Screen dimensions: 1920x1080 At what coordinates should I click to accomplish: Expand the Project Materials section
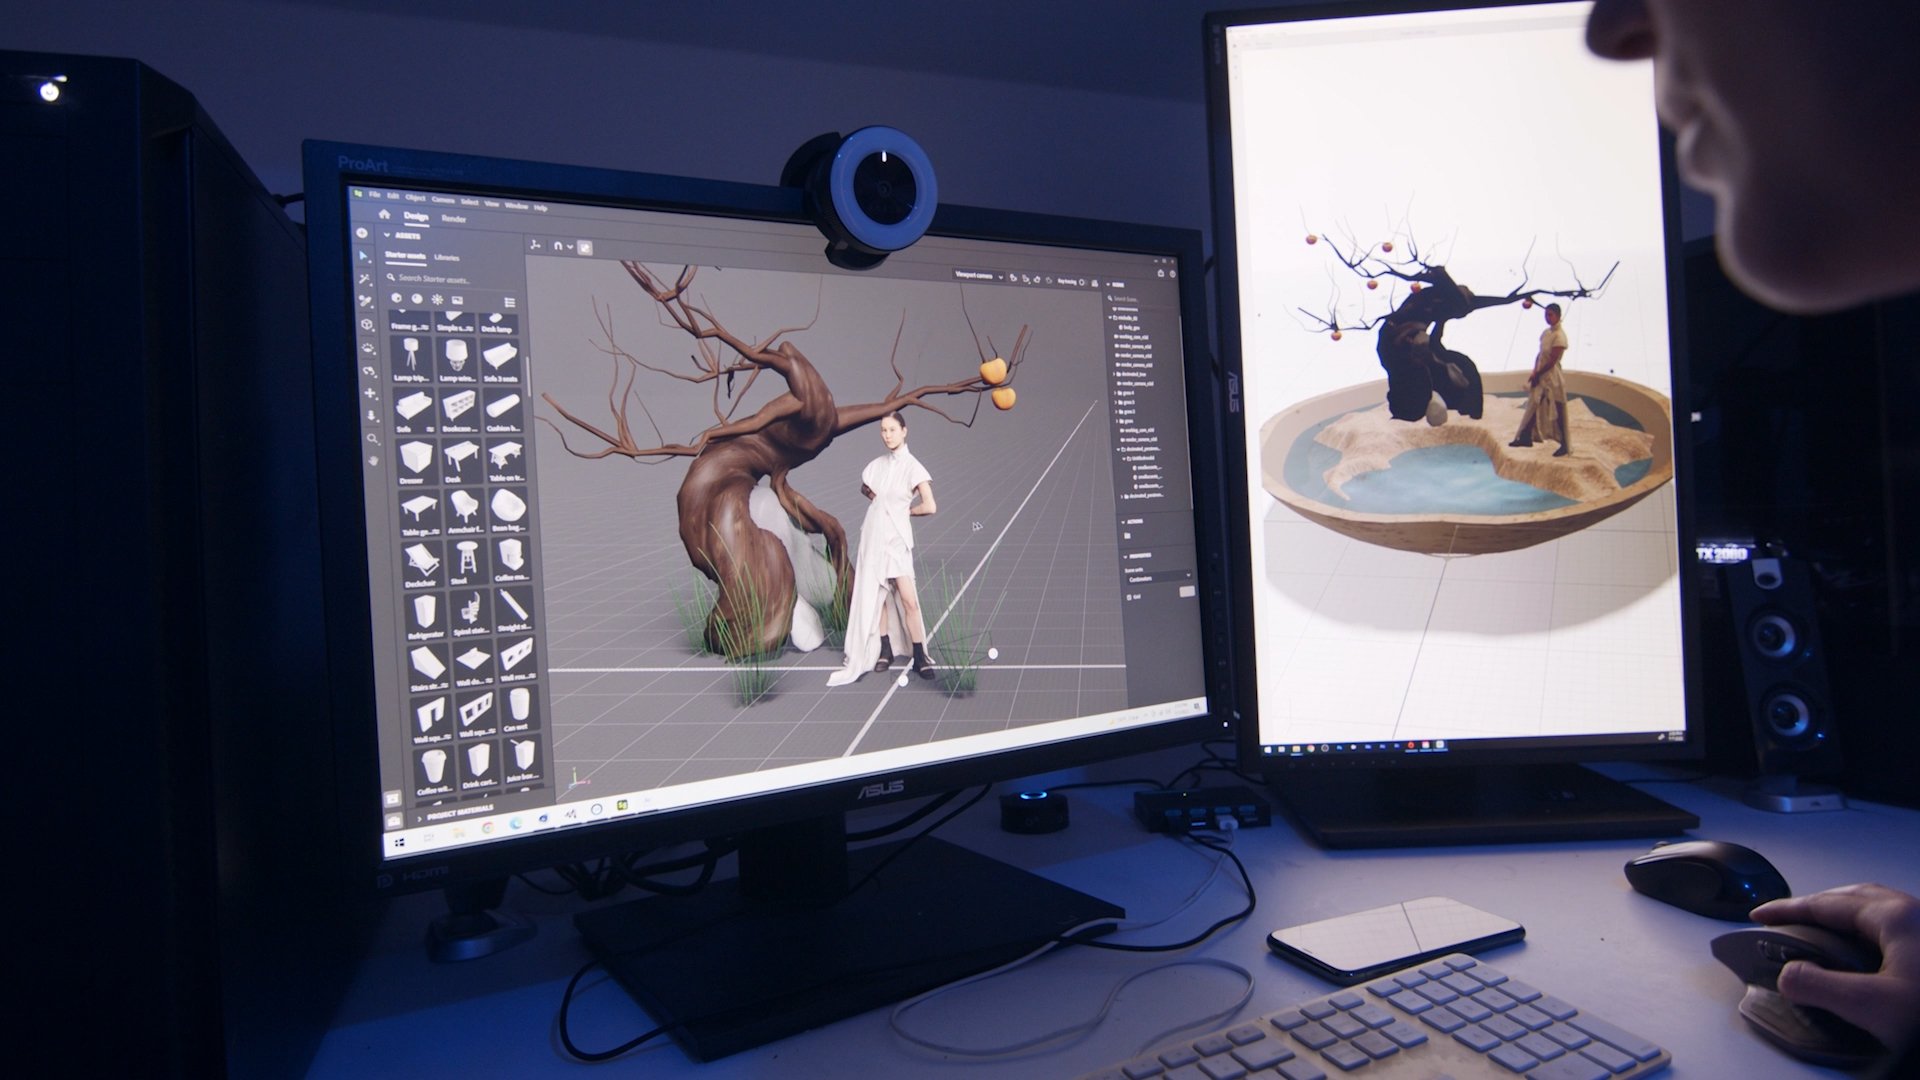(421, 817)
